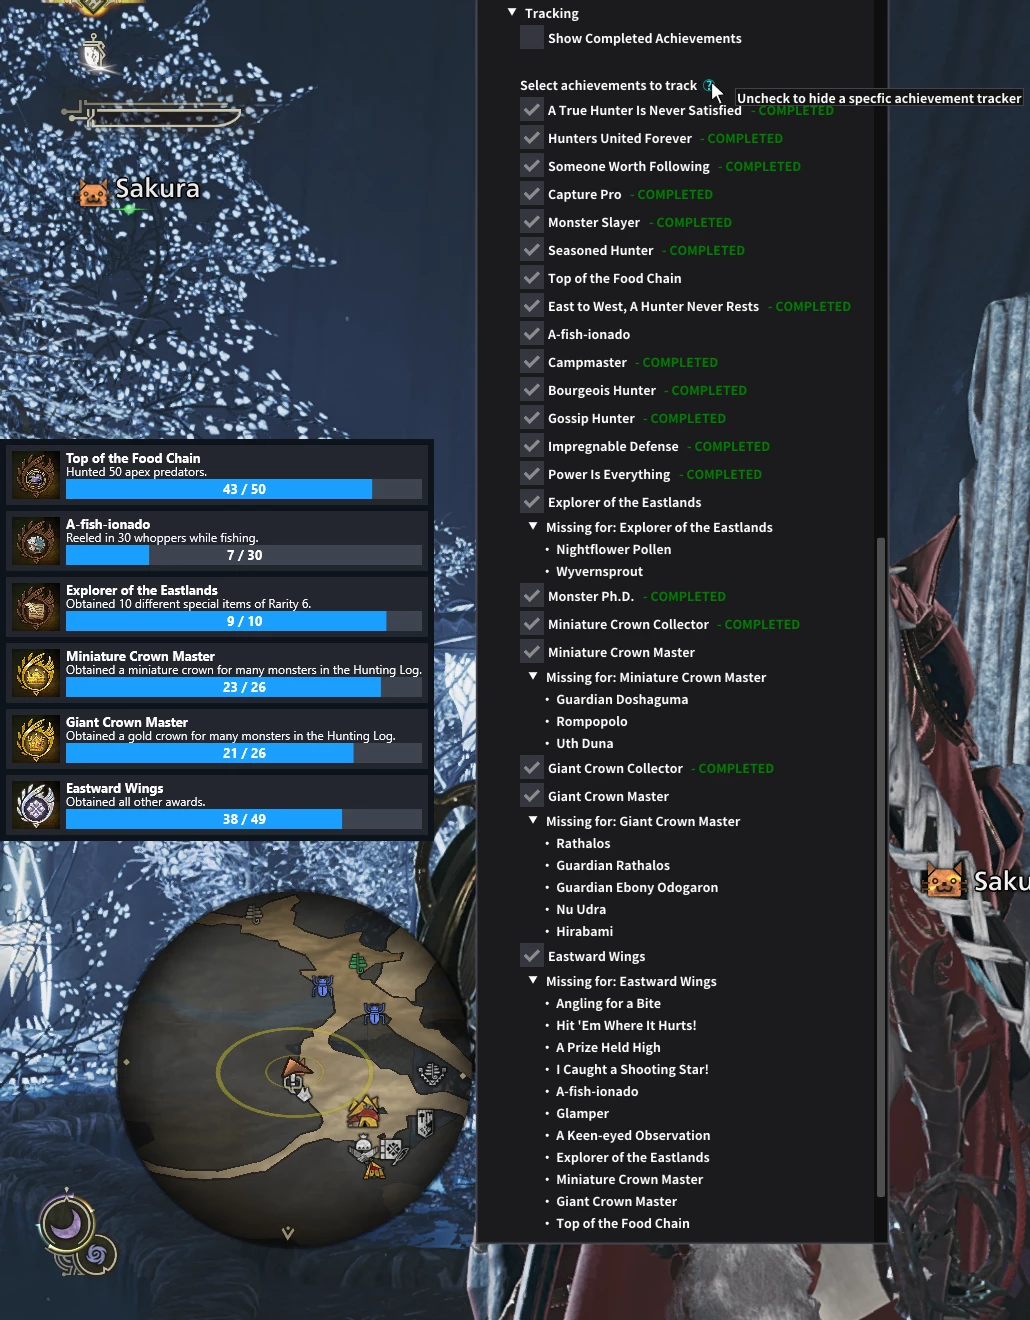Click the help icon beside Select achievements to track
This screenshot has width=1030, height=1320.
click(x=708, y=85)
